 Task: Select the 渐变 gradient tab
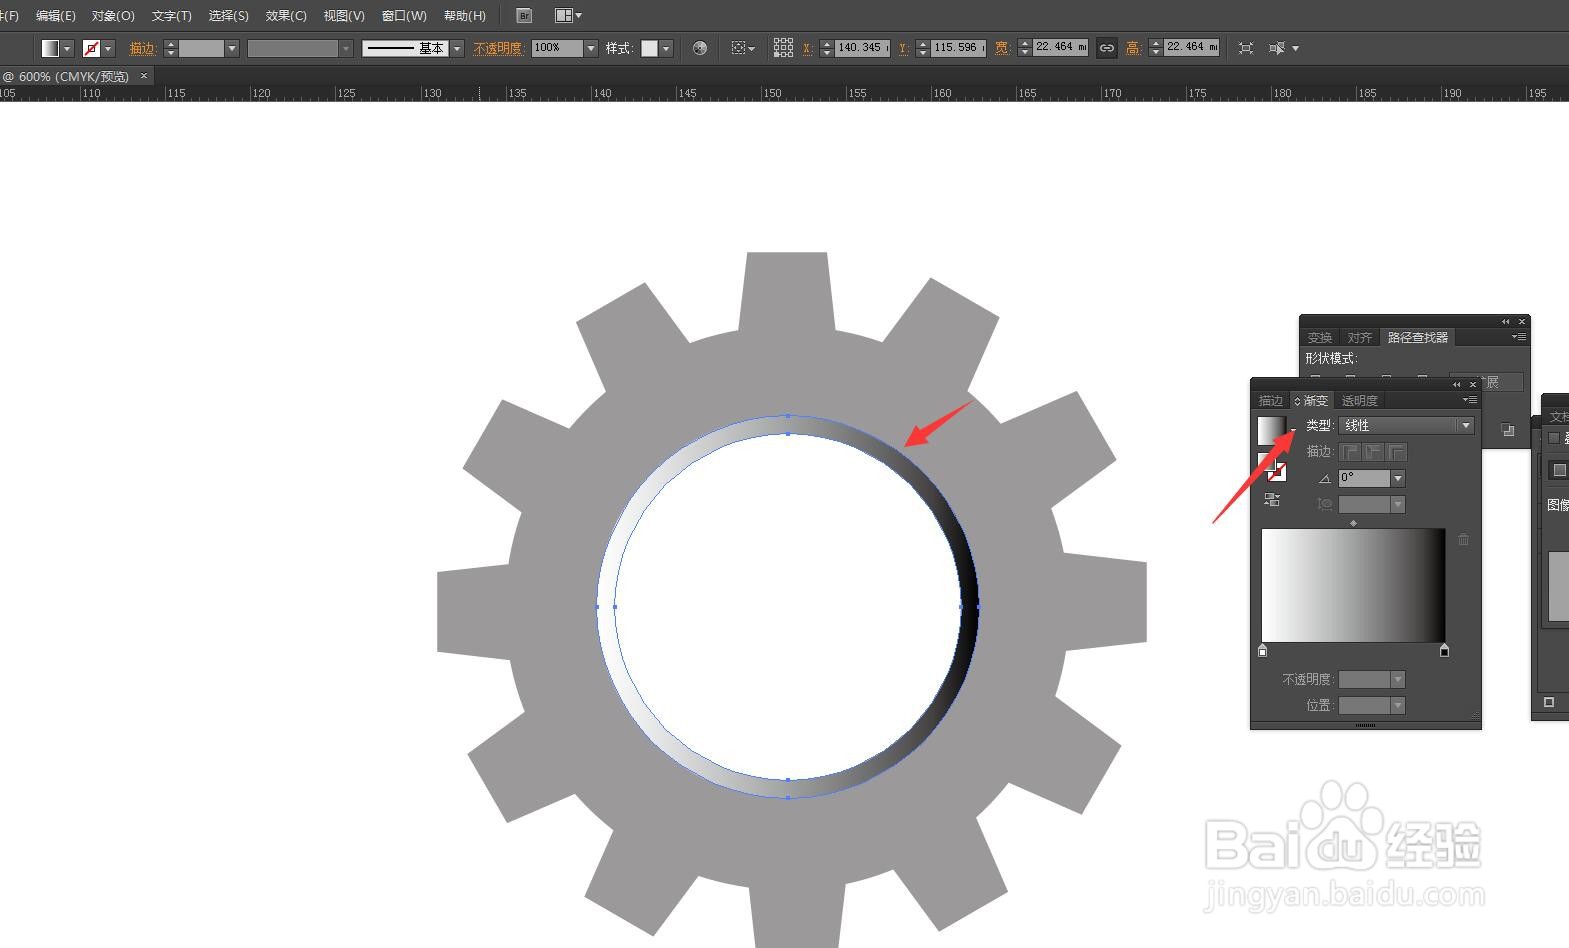1311,401
